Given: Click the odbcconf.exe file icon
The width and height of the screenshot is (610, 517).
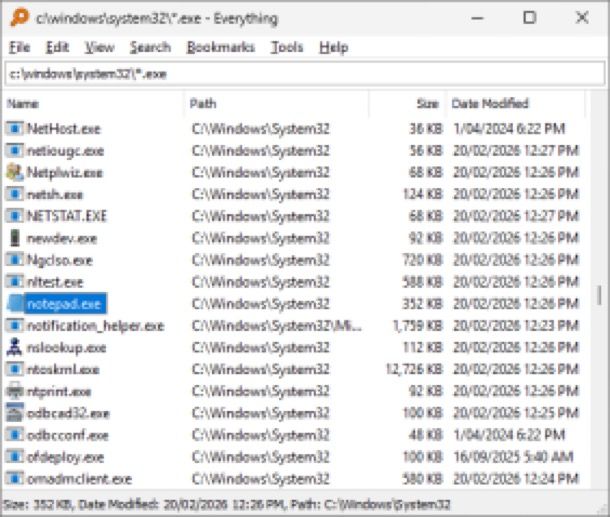Looking at the screenshot, I should [x=15, y=435].
